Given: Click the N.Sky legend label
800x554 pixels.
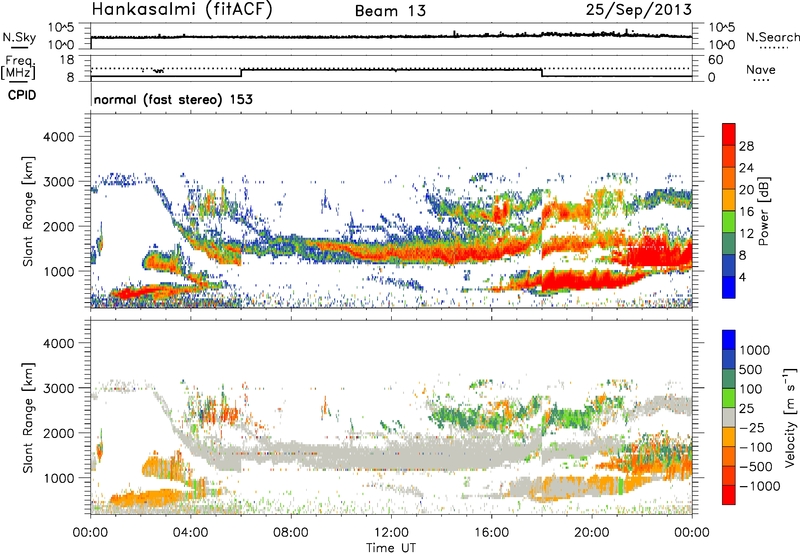Looking at the screenshot, I should tap(19, 37).
